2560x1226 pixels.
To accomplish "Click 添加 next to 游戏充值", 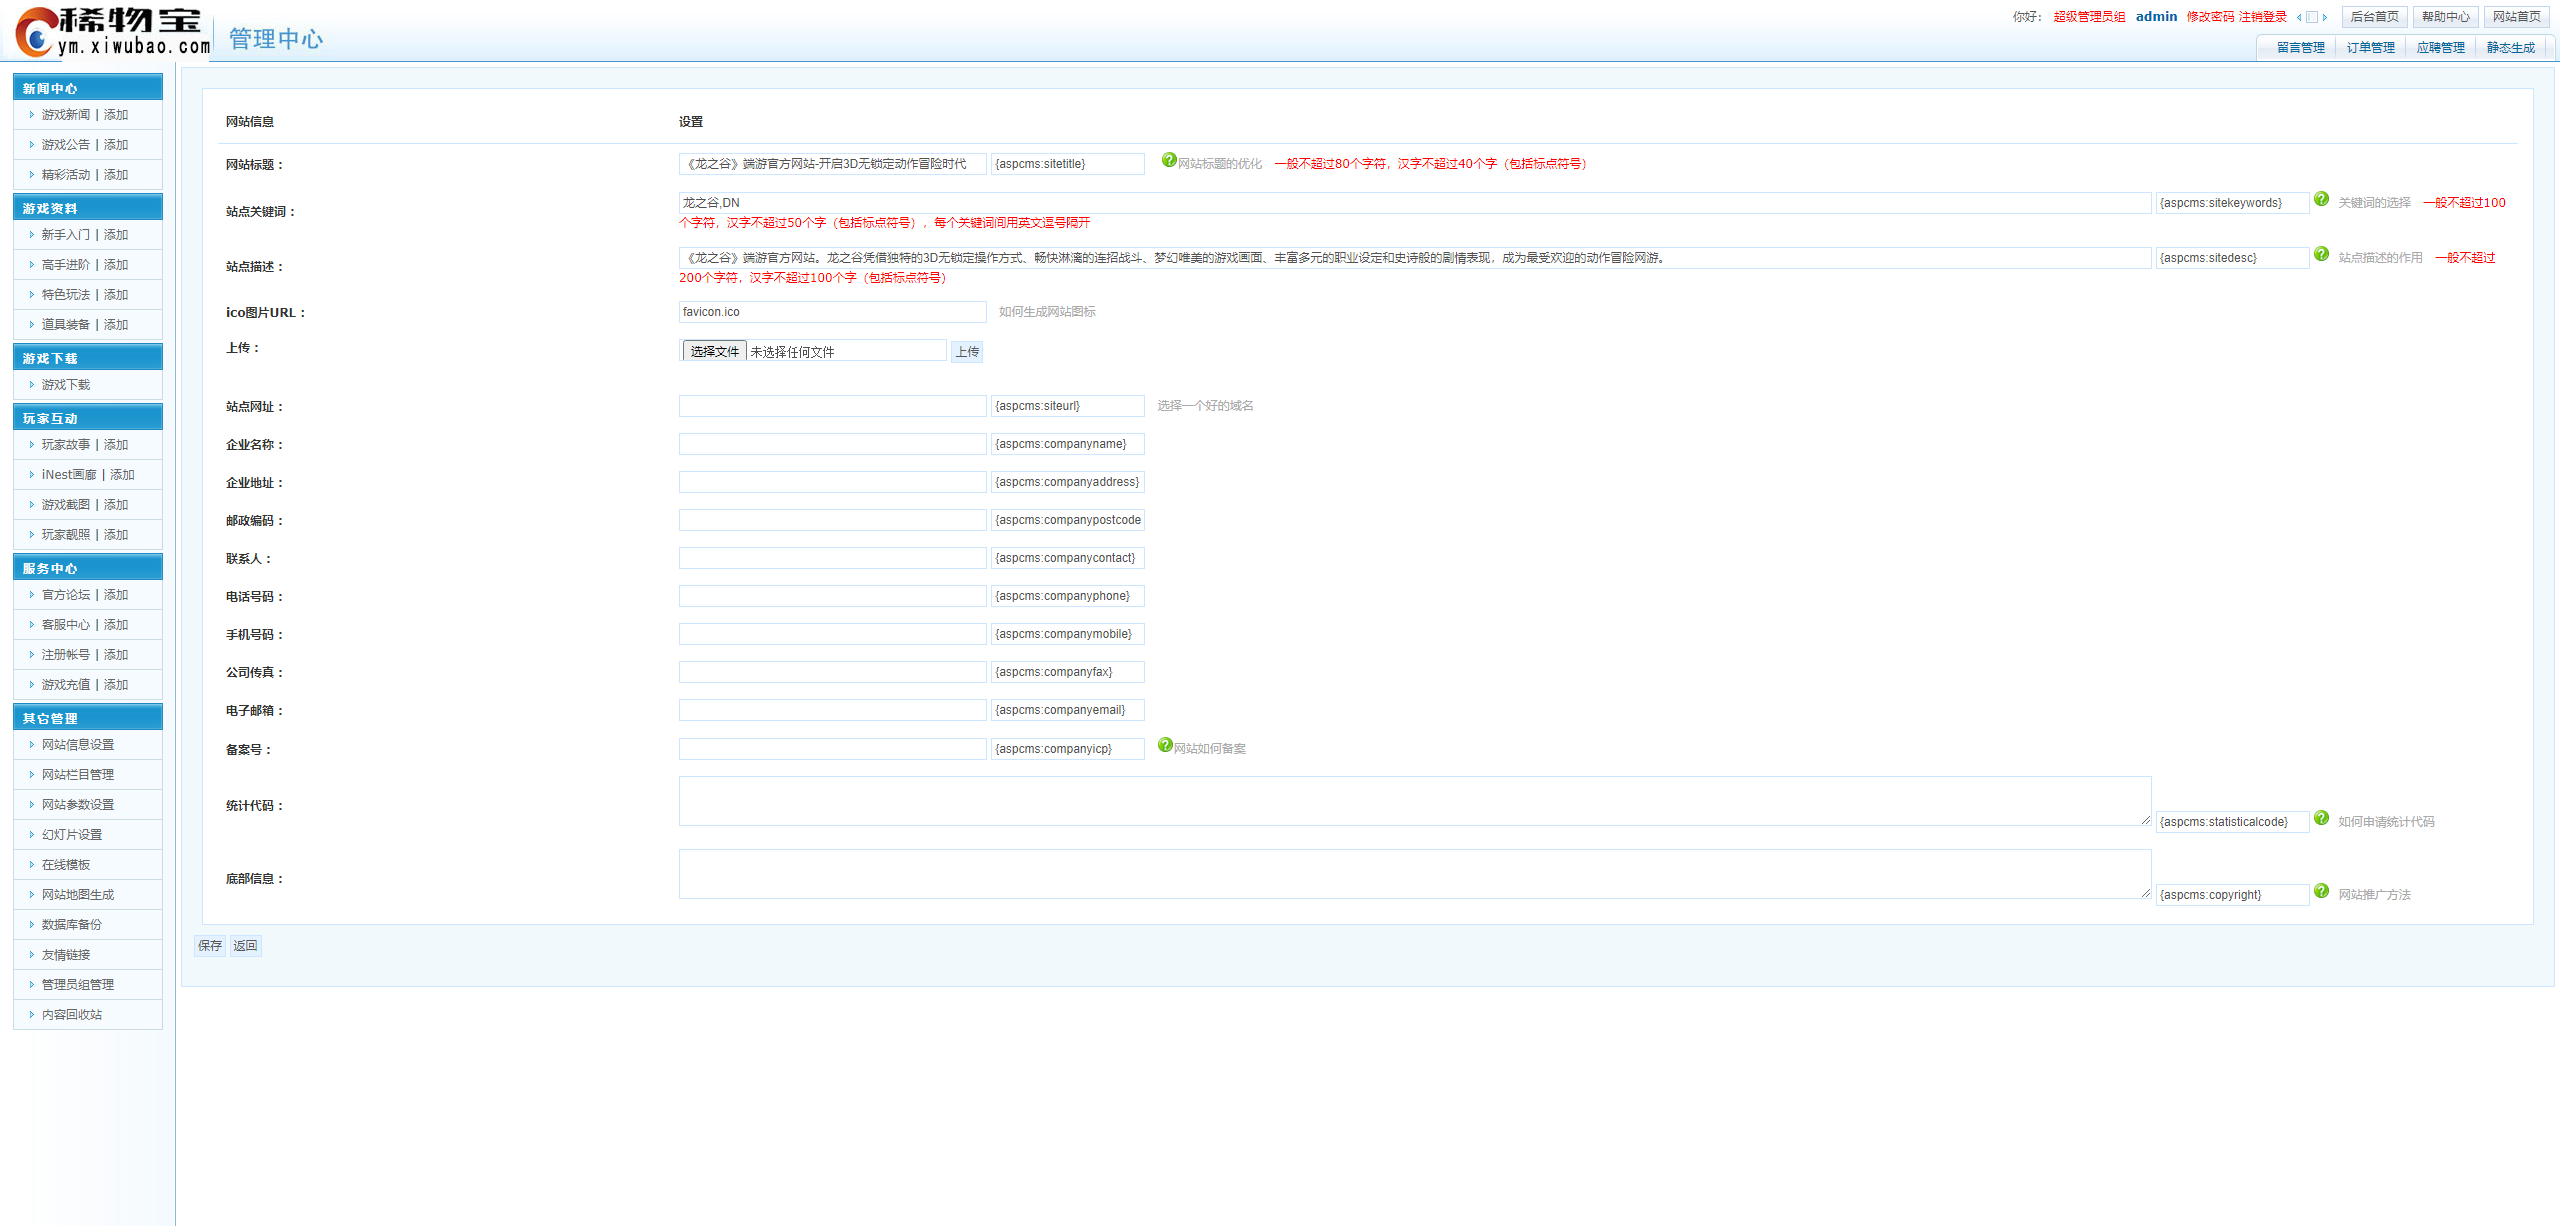I will pos(116,685).
